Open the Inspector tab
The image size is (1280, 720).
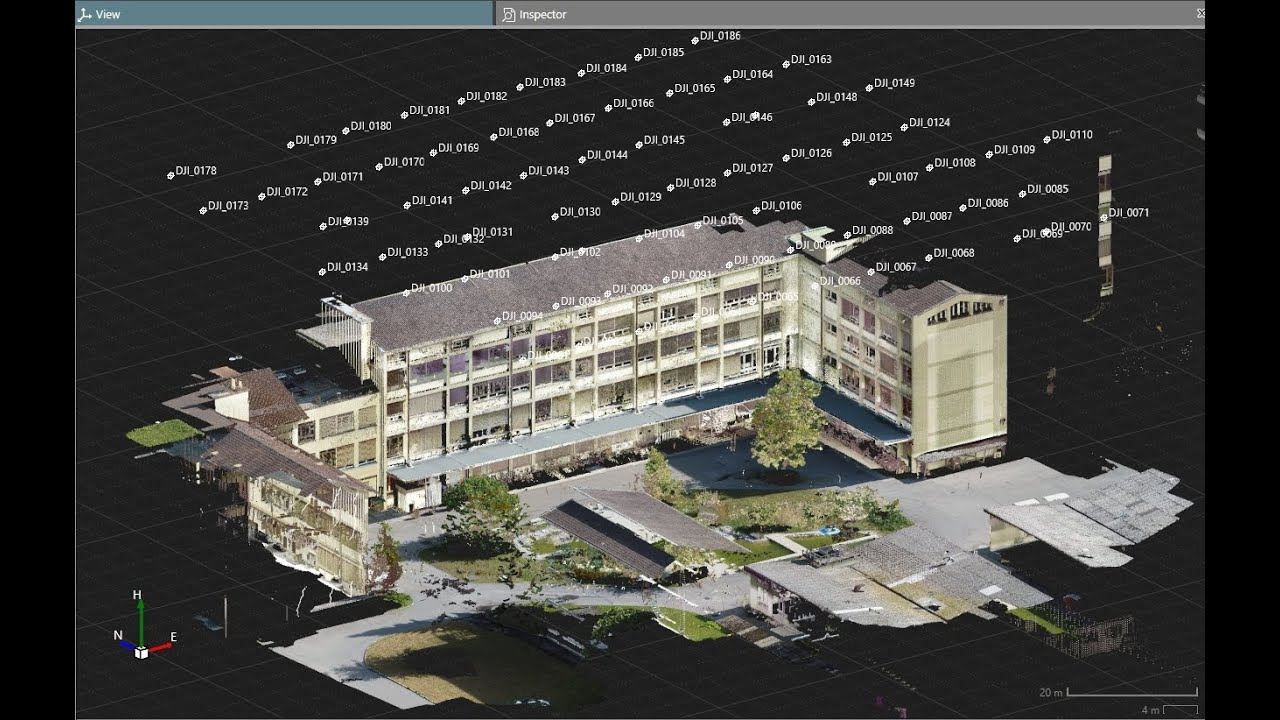click(850, 14)
